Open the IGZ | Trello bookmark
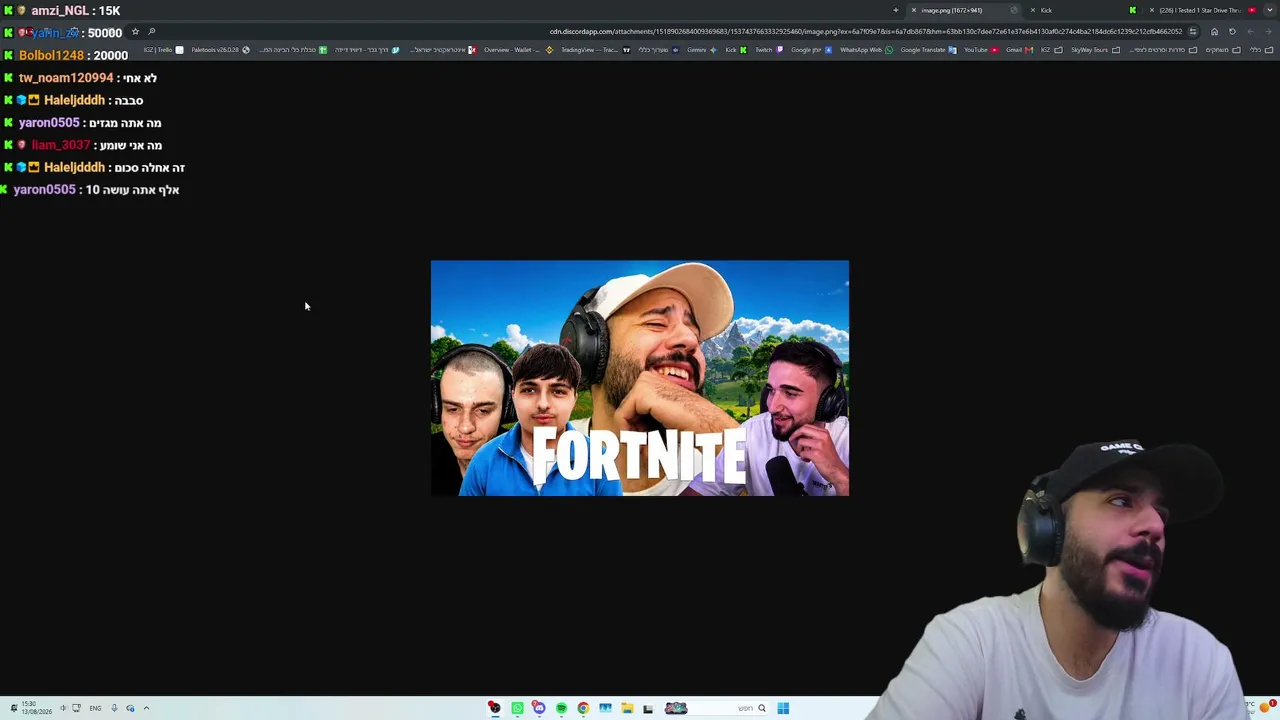 (x=164, y=50)
